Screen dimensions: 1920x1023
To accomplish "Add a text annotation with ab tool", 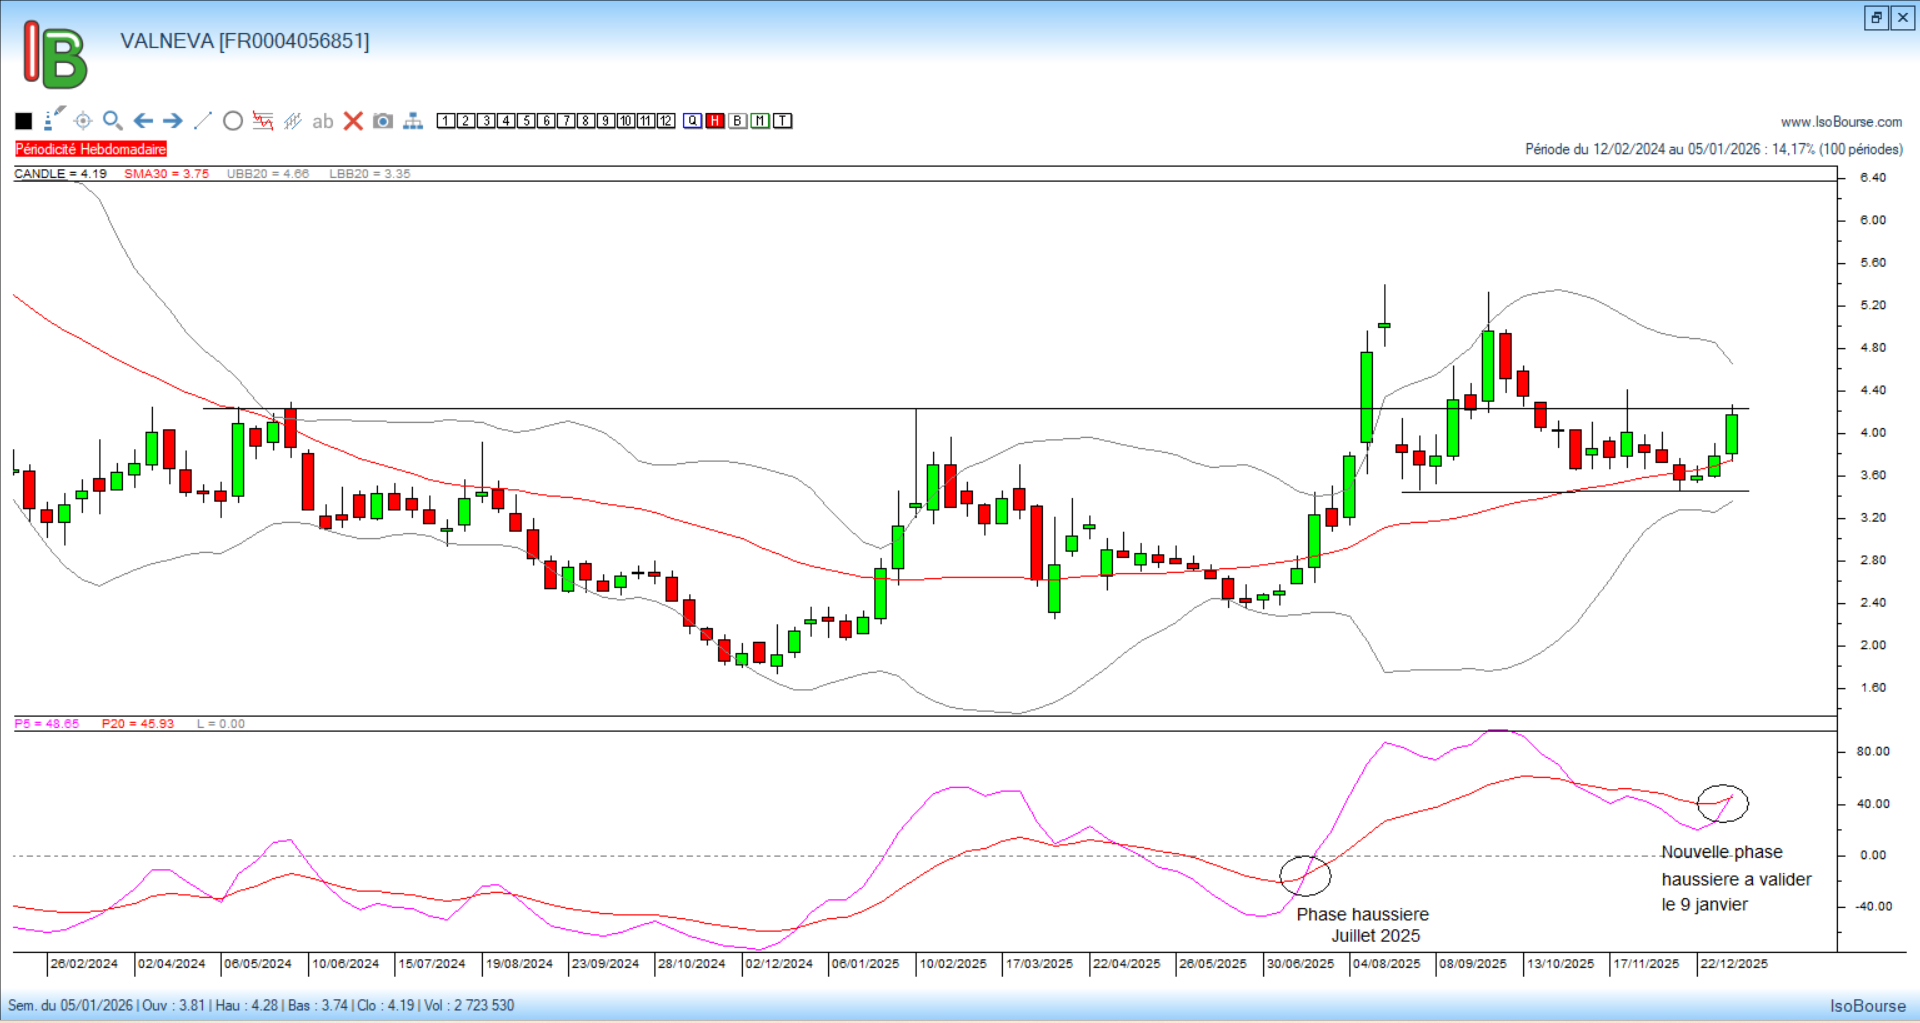I will (322, 121).
